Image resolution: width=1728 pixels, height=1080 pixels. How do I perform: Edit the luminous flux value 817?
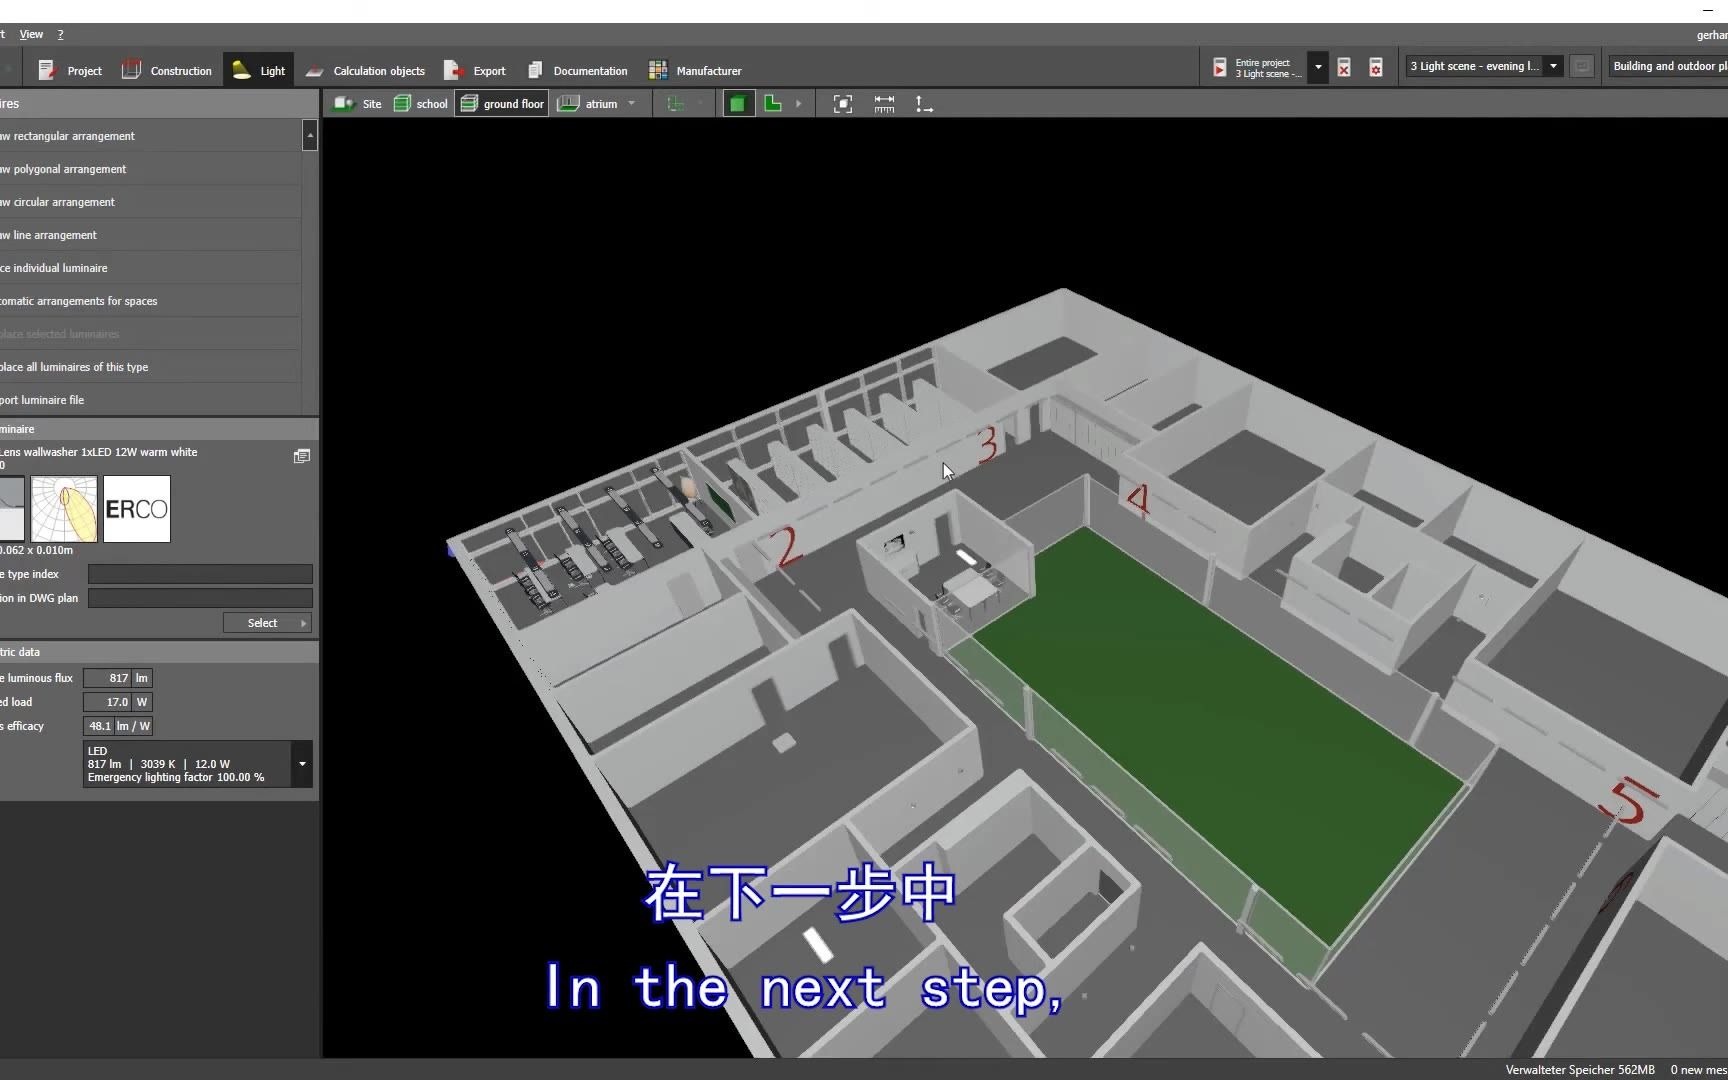pos(108,678)
